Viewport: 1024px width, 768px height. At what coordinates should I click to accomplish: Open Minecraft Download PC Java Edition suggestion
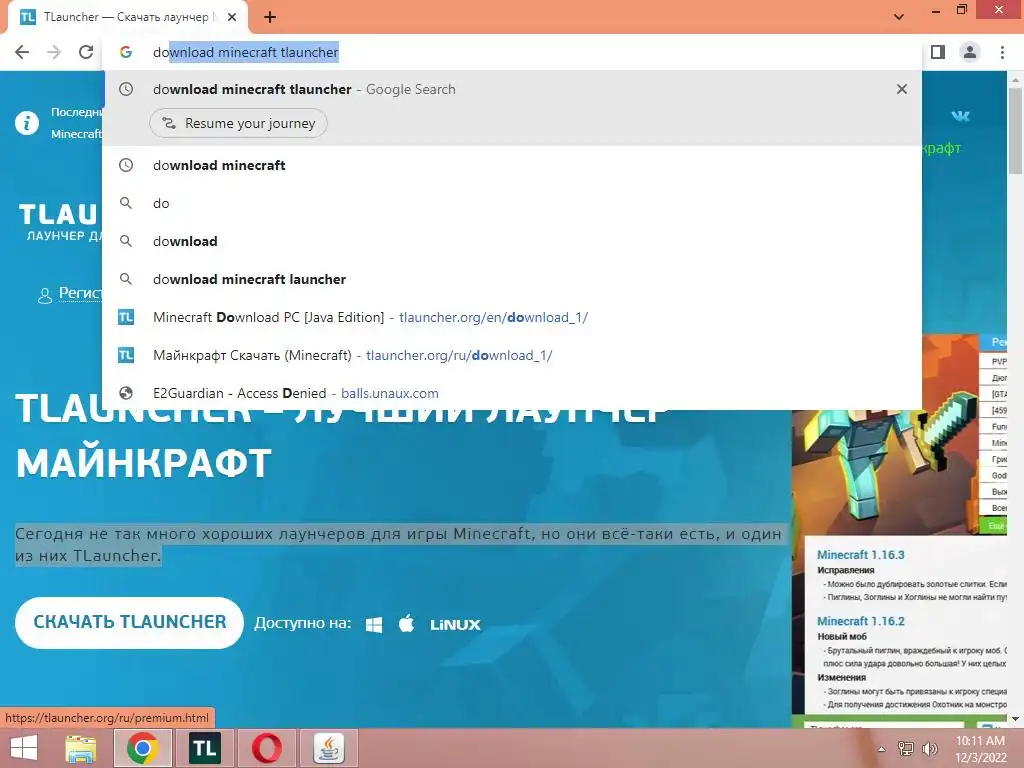click(513, 317)
